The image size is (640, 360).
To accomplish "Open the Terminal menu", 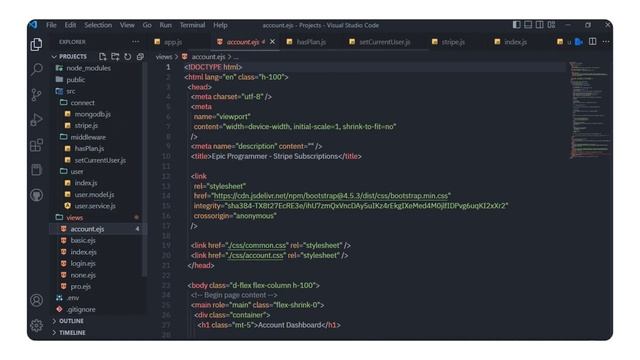I will 192,25.
